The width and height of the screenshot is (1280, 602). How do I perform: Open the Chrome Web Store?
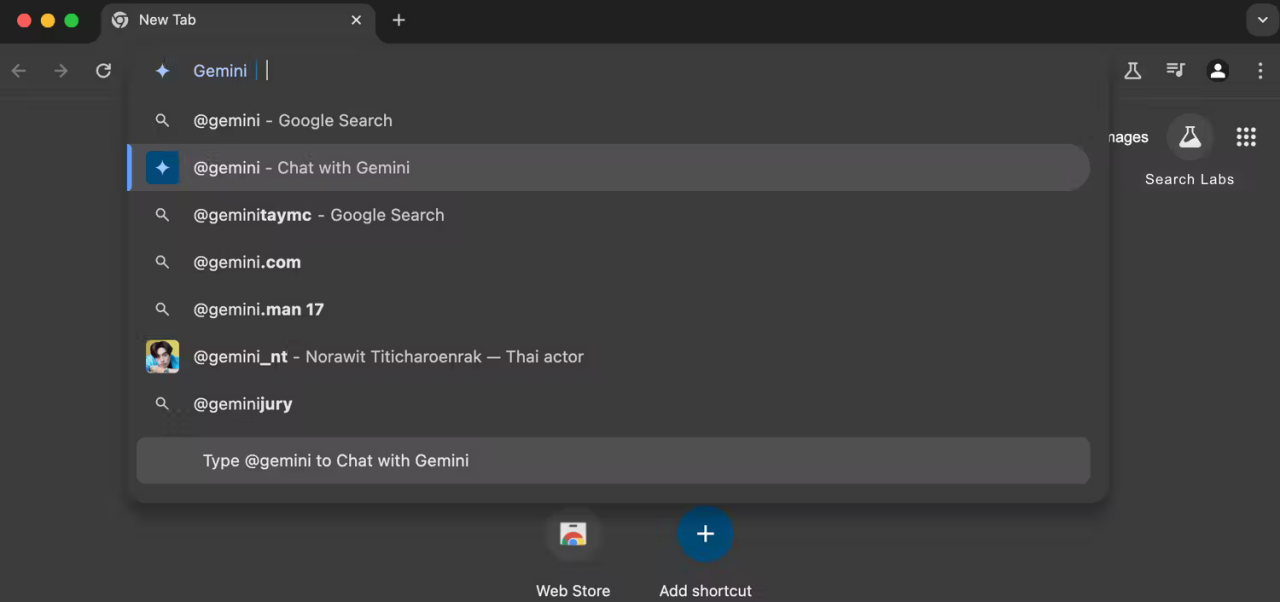coord(572,534)
